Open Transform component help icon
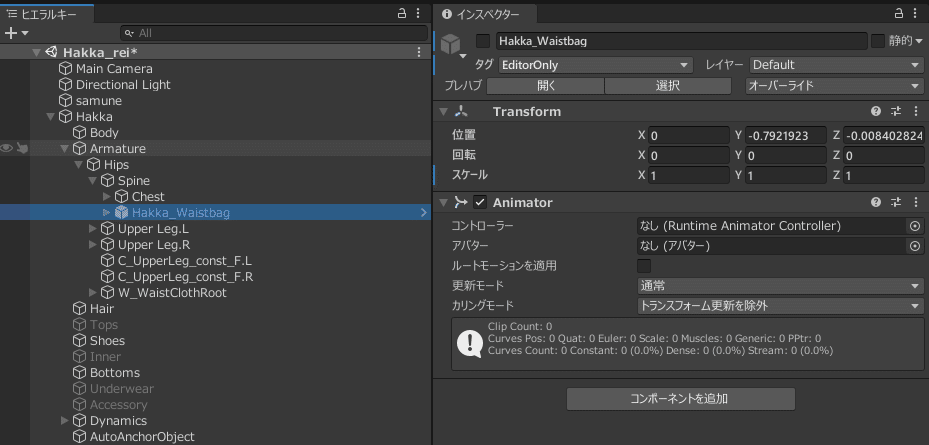Screen dimensions: 929x445 coord(876,111)
